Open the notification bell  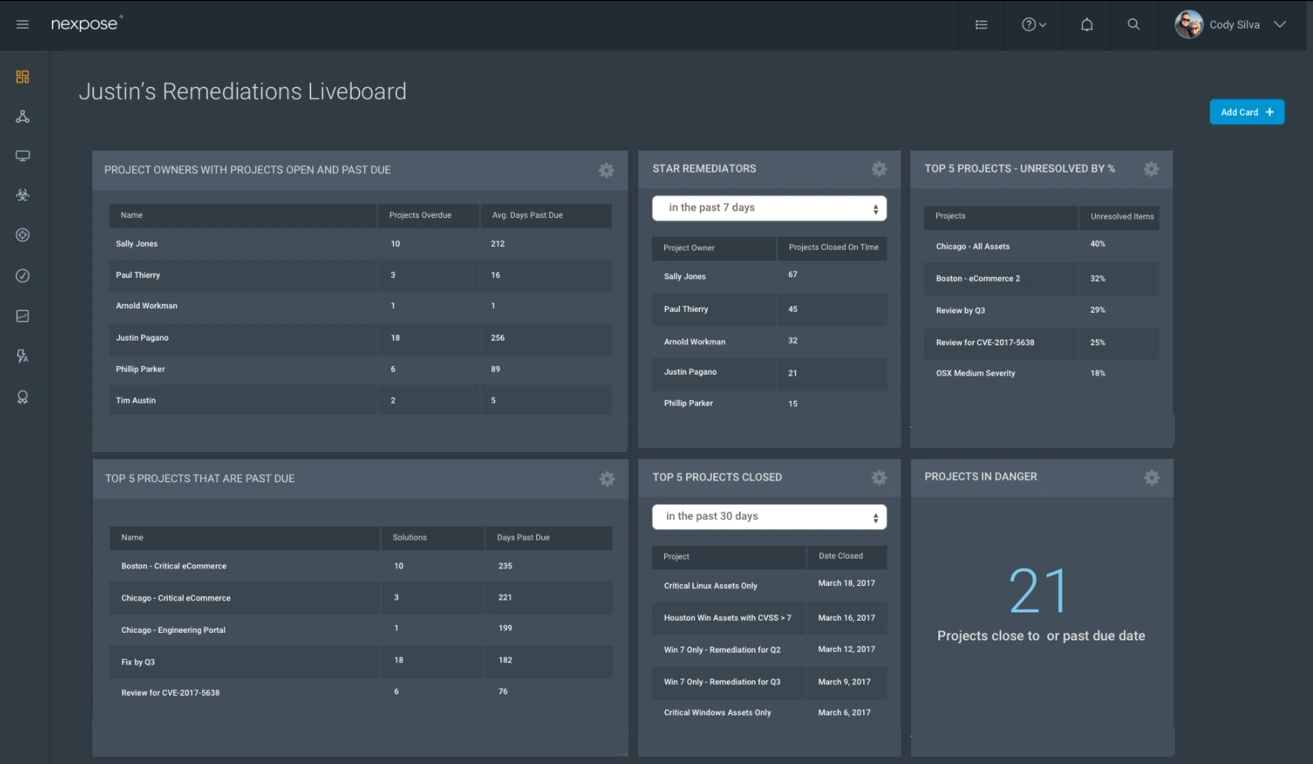(x=1086, y=25)
